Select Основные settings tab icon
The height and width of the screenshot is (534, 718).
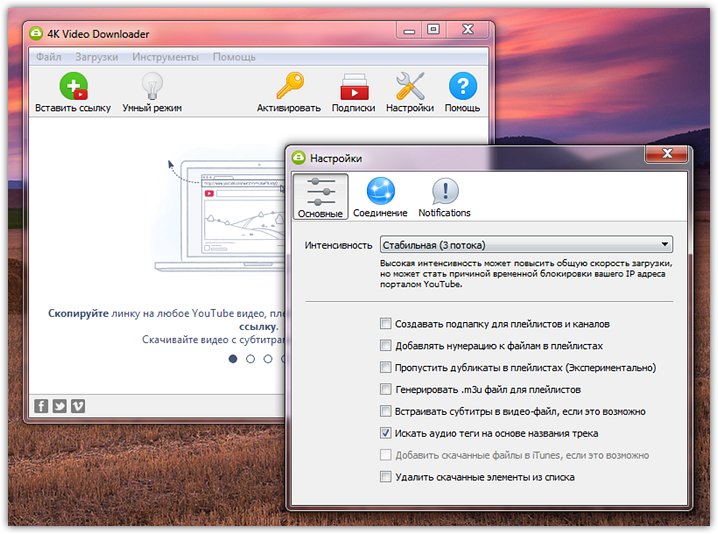click(321, 196)
